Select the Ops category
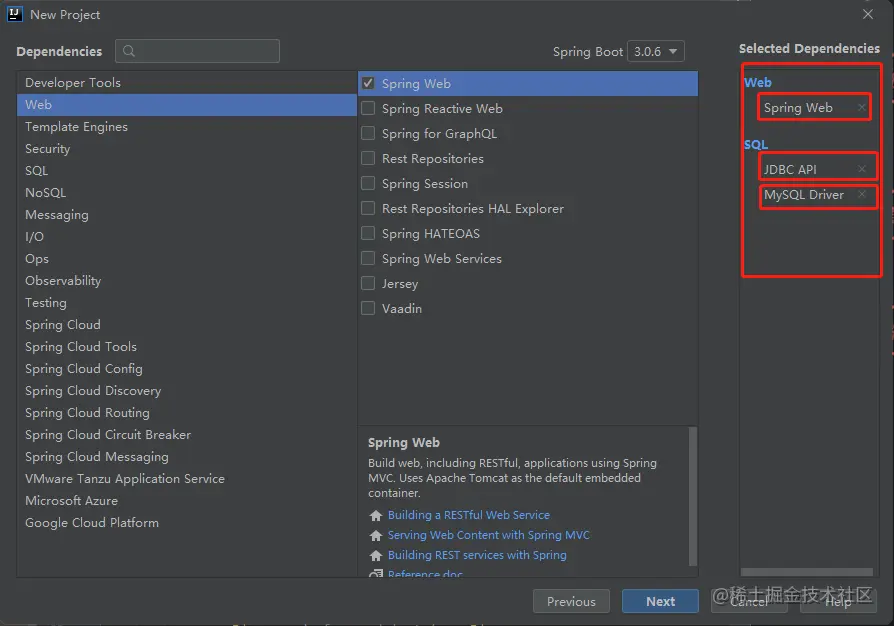The width and height of the screenshot is (894, 626). [187, 259]
